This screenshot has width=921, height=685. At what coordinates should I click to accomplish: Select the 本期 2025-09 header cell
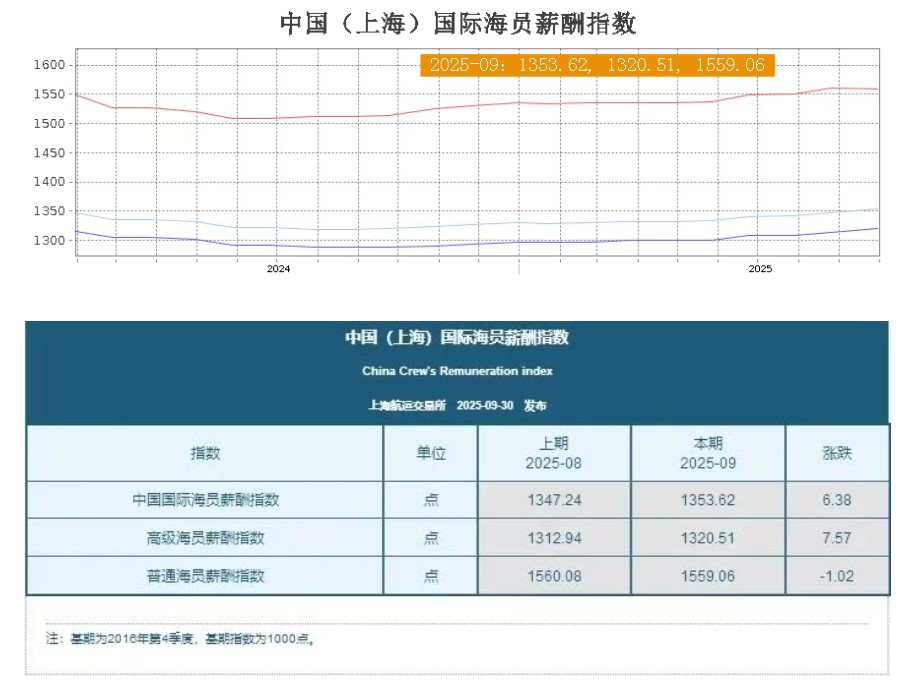(x=708, y=453)
